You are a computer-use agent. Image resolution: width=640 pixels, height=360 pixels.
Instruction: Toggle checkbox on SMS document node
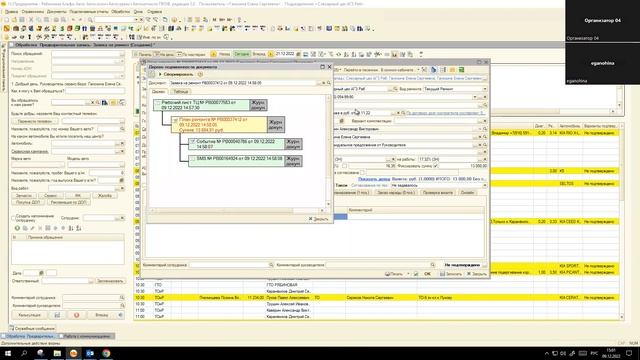[x=193, y=158]
